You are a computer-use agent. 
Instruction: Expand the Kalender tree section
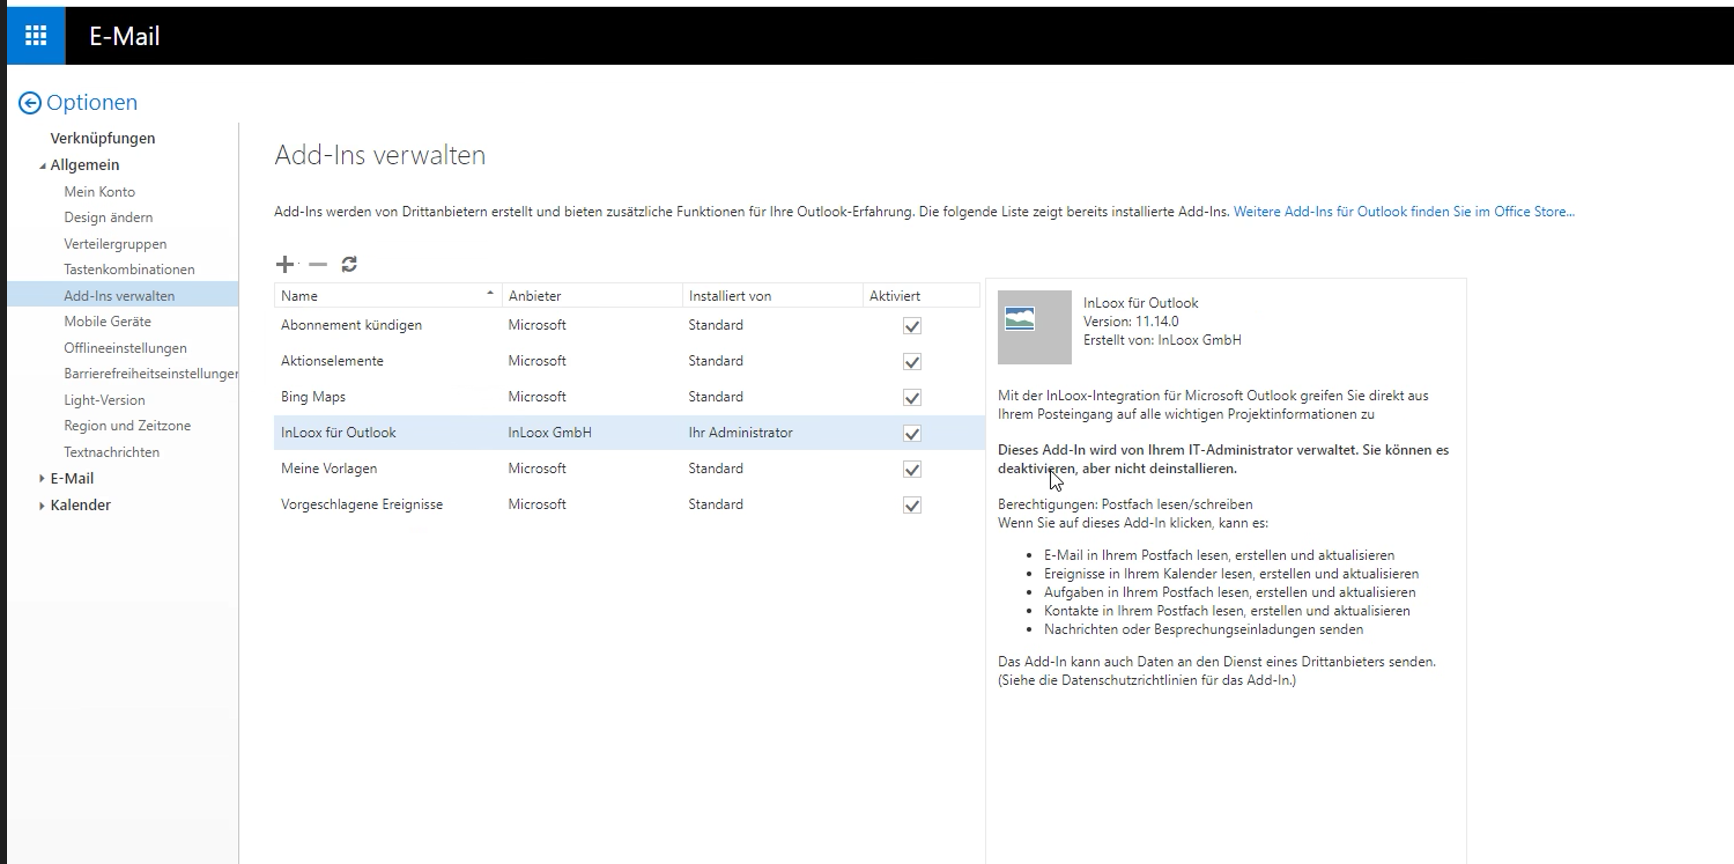tap(41, 506)
